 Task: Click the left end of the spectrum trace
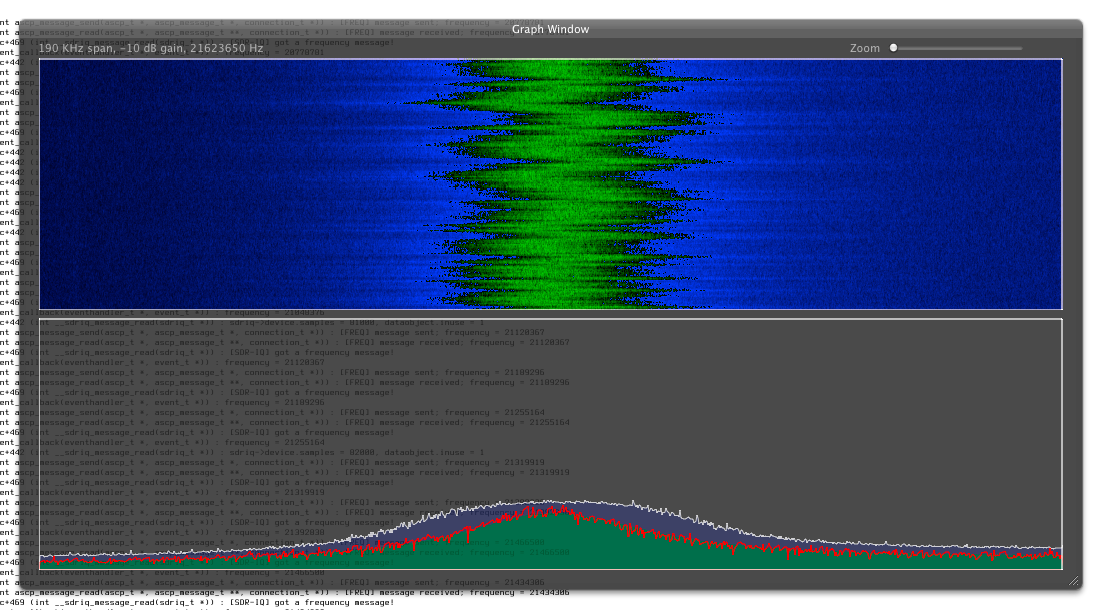[43, 555]
